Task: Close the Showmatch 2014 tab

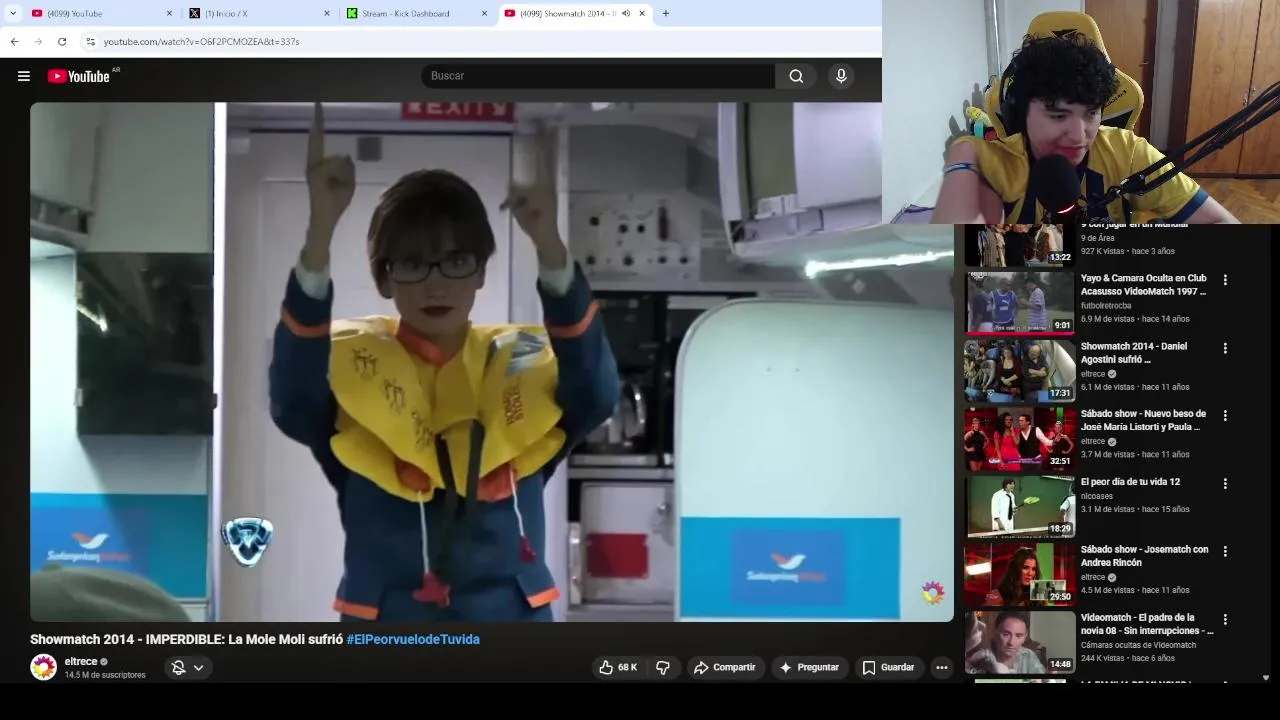Action: click(x=642, y=13)
